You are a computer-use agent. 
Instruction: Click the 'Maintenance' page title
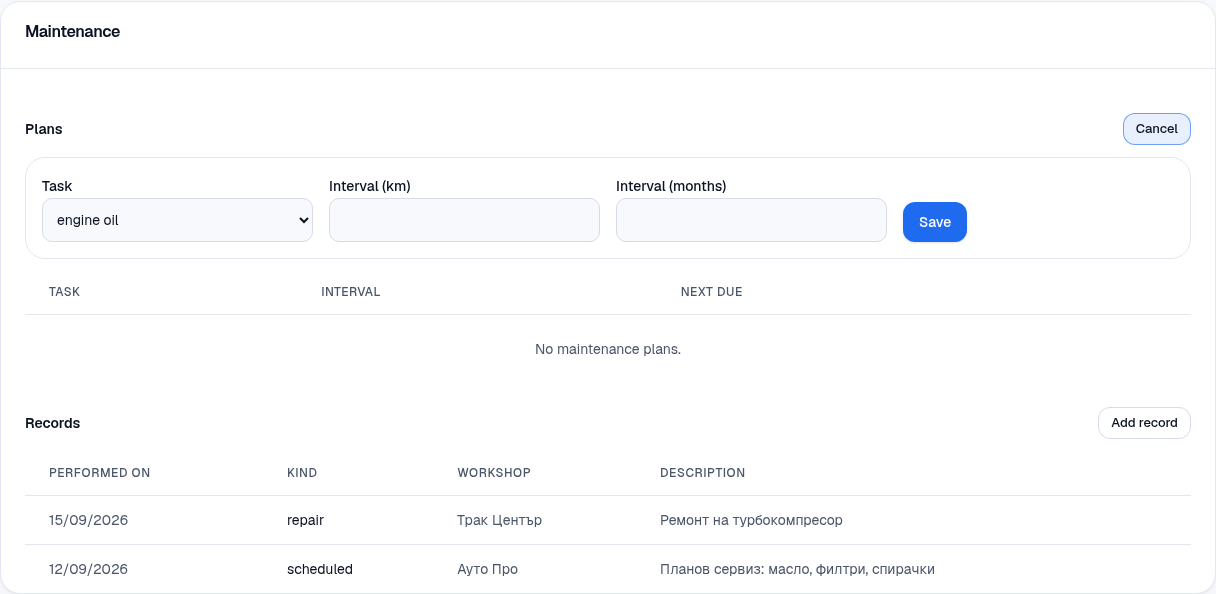73,32
